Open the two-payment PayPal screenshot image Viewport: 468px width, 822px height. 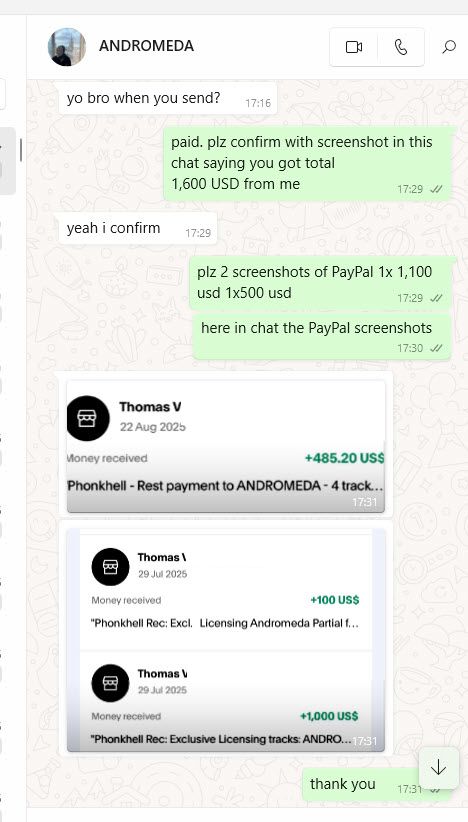click(x=226, y=640)
